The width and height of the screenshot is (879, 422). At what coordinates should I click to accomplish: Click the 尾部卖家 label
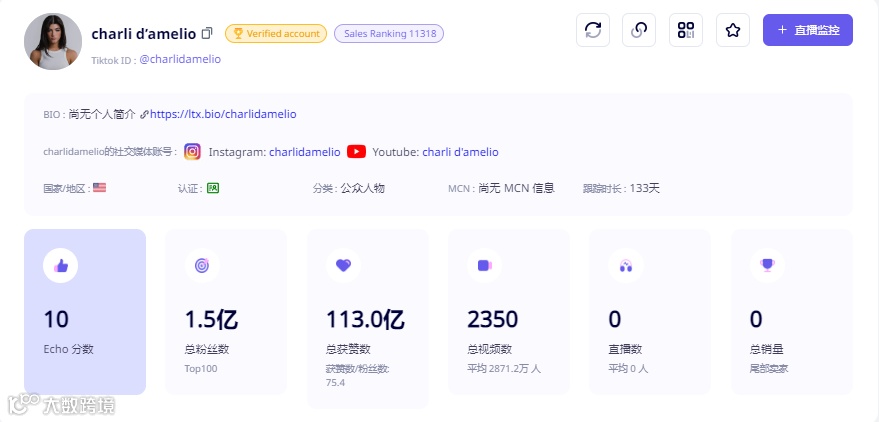[769, 369]
